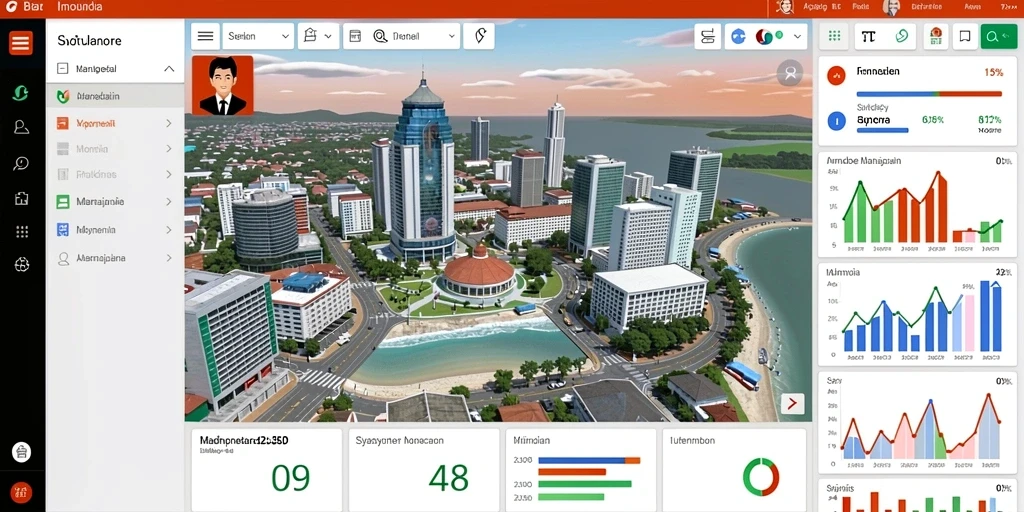The image size is (1024, 512).
Task: Click the second avatar portrait in the top-right header
Action: point(891,7)
